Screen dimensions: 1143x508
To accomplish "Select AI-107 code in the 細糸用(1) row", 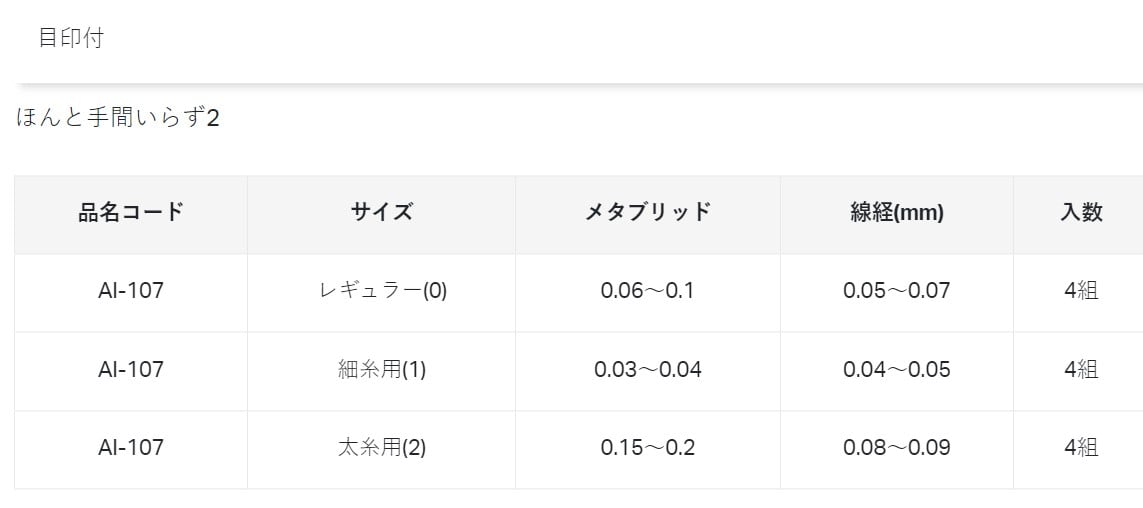I will 131,369.
